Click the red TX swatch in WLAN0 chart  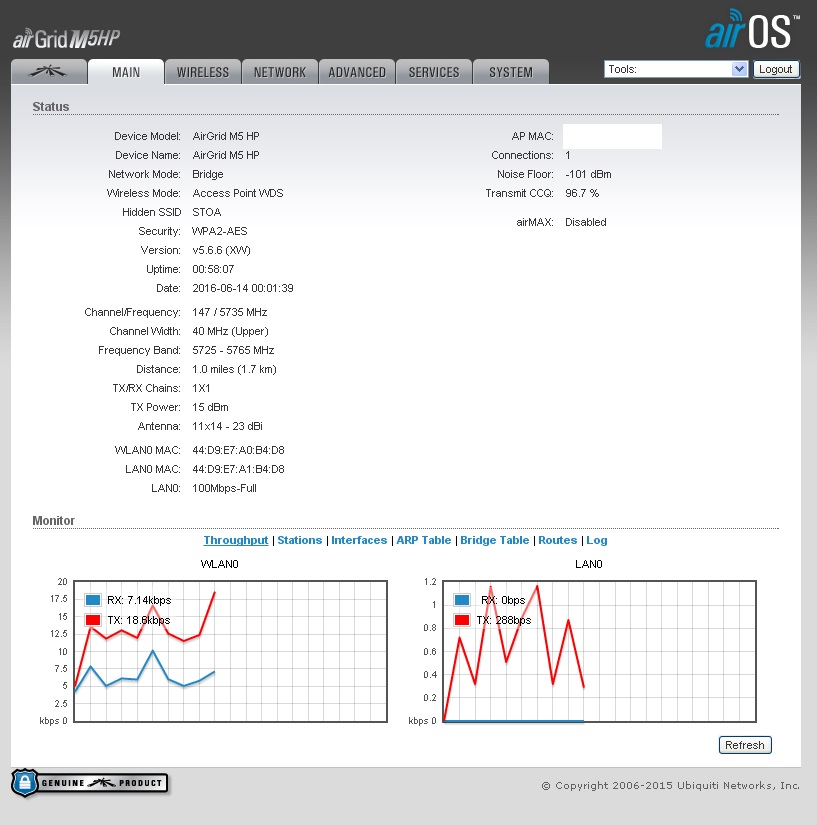pyautogui.click(x=93, y=620)
